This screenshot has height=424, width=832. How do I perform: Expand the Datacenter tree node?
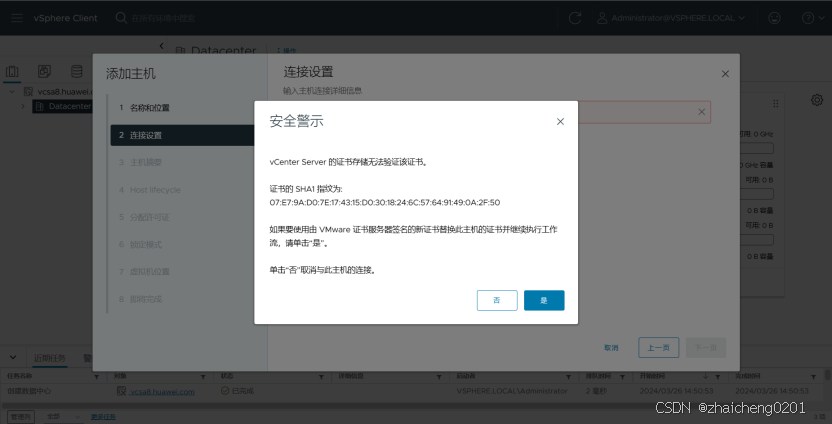click(x=23, y=106)
